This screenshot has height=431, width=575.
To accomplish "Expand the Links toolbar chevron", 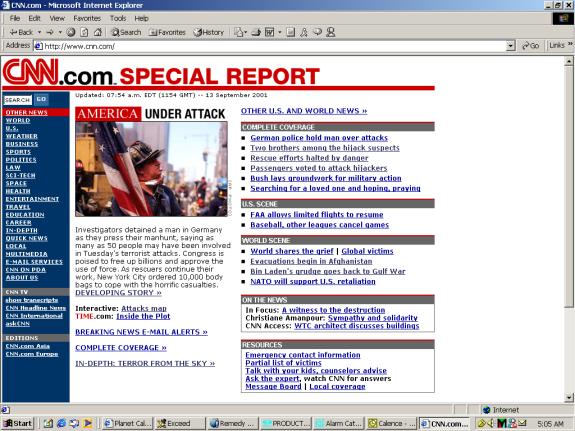I will coord(570,44).
